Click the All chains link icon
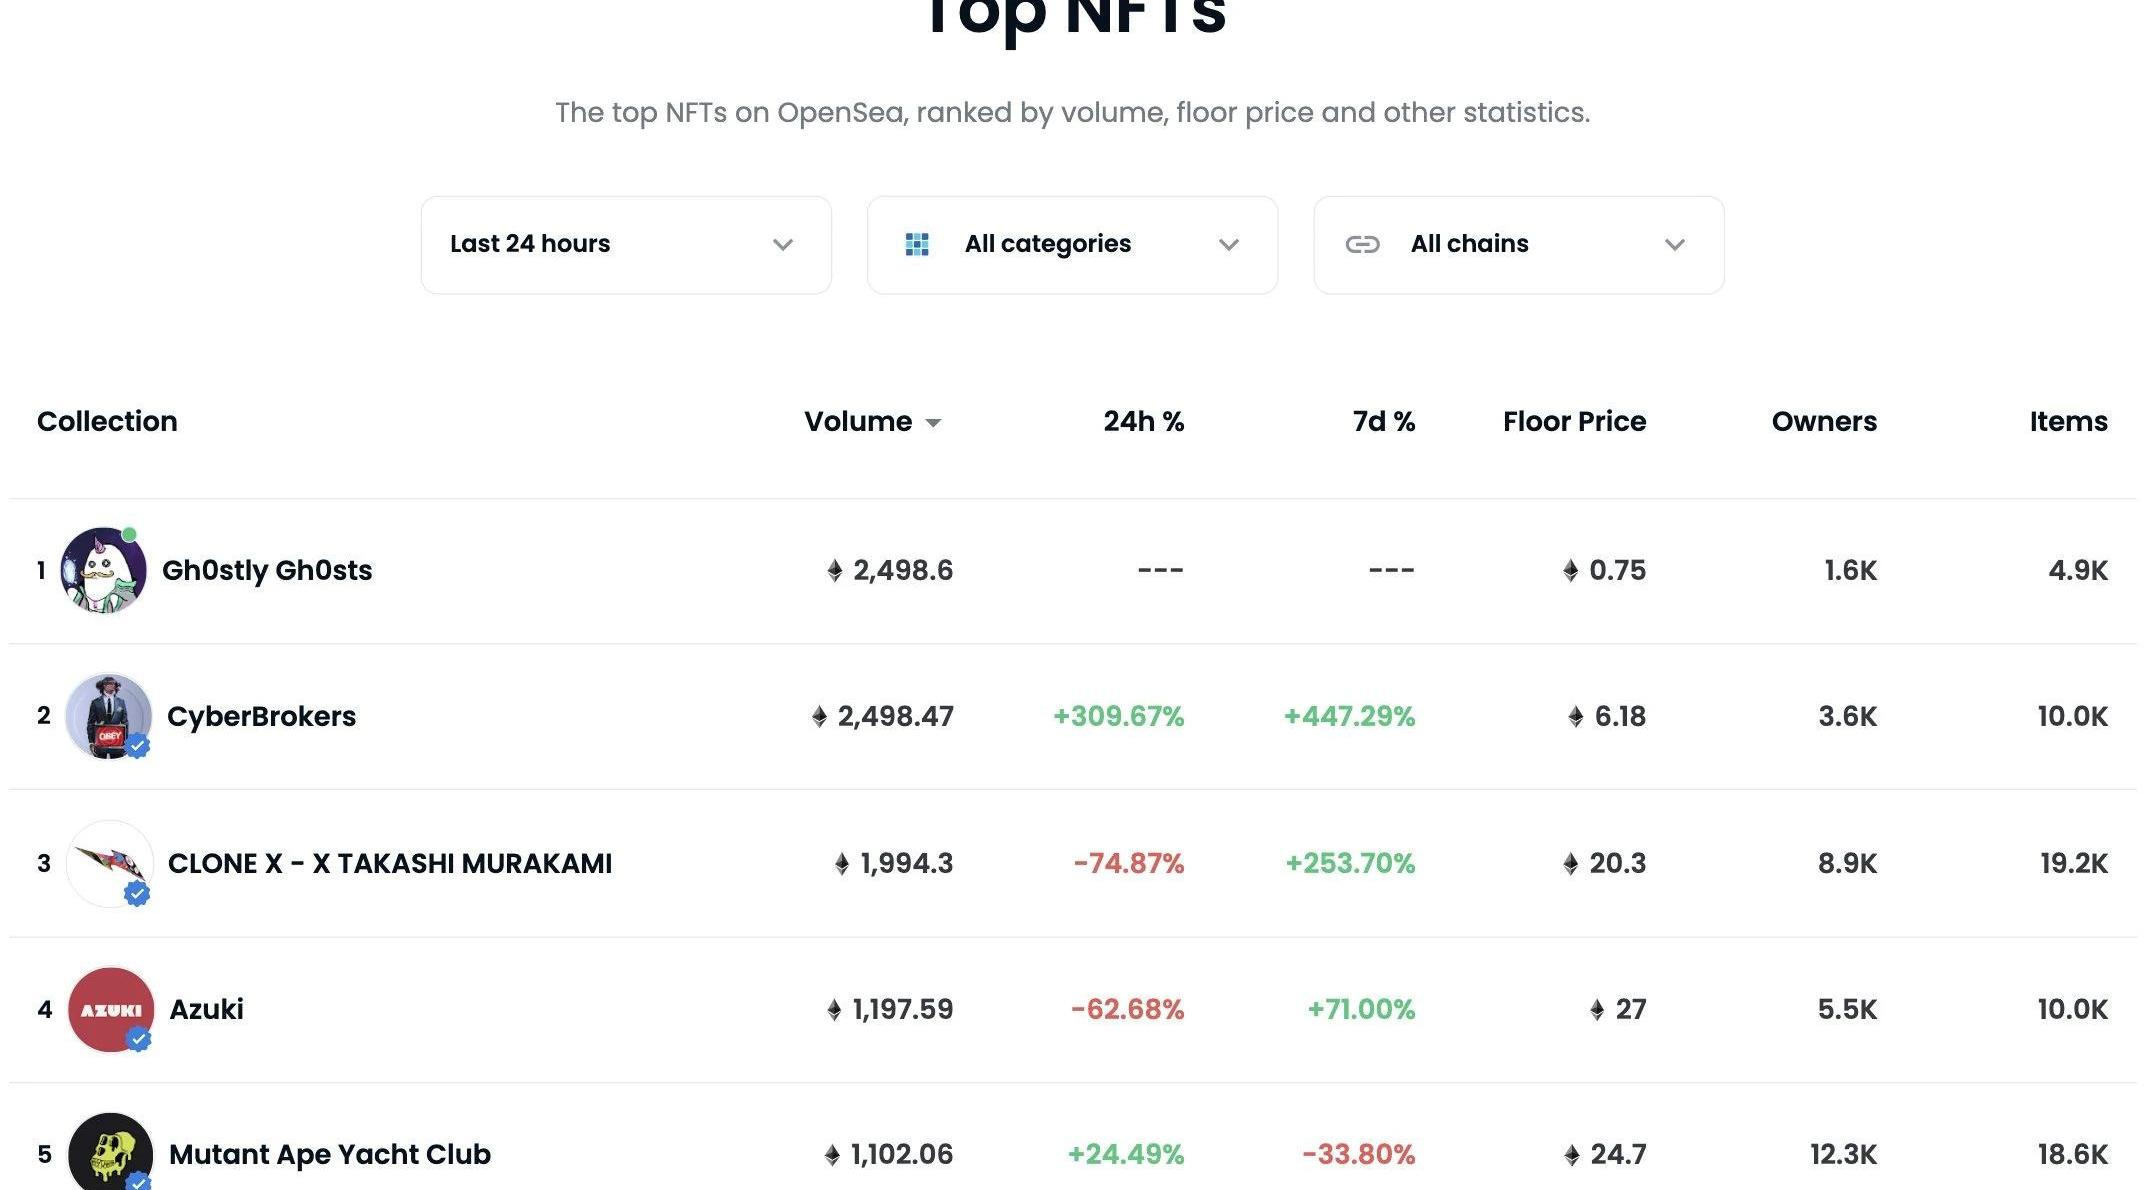The width and height of the screenshot is (2154, 1190). point(1362,244)
